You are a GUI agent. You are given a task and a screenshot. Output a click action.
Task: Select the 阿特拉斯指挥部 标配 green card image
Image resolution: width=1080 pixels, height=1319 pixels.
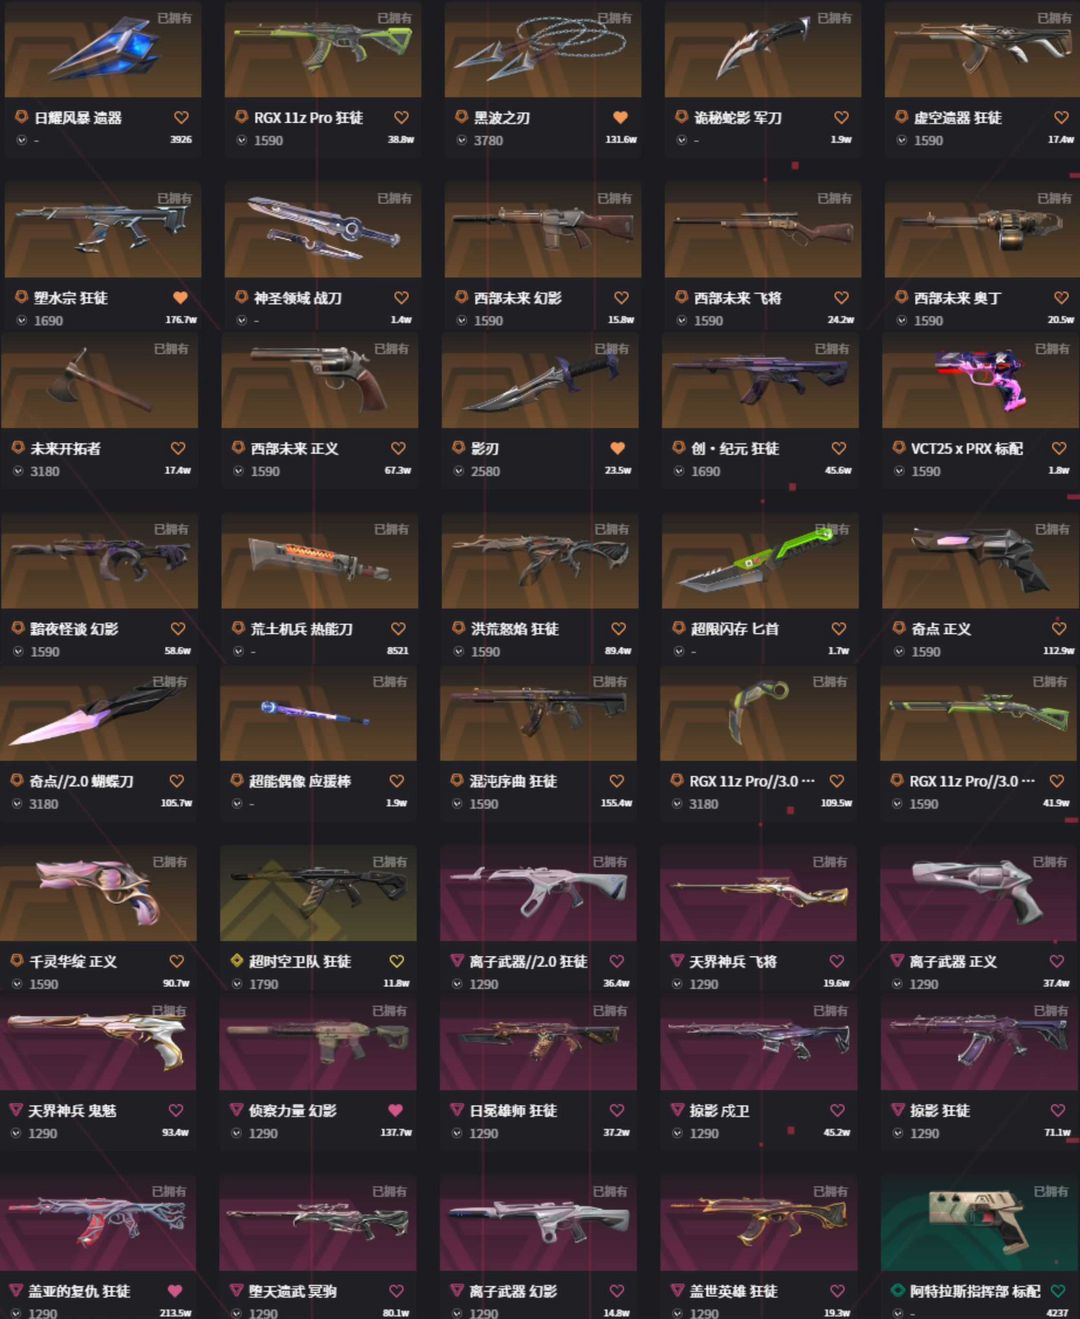click(978, 1223)
